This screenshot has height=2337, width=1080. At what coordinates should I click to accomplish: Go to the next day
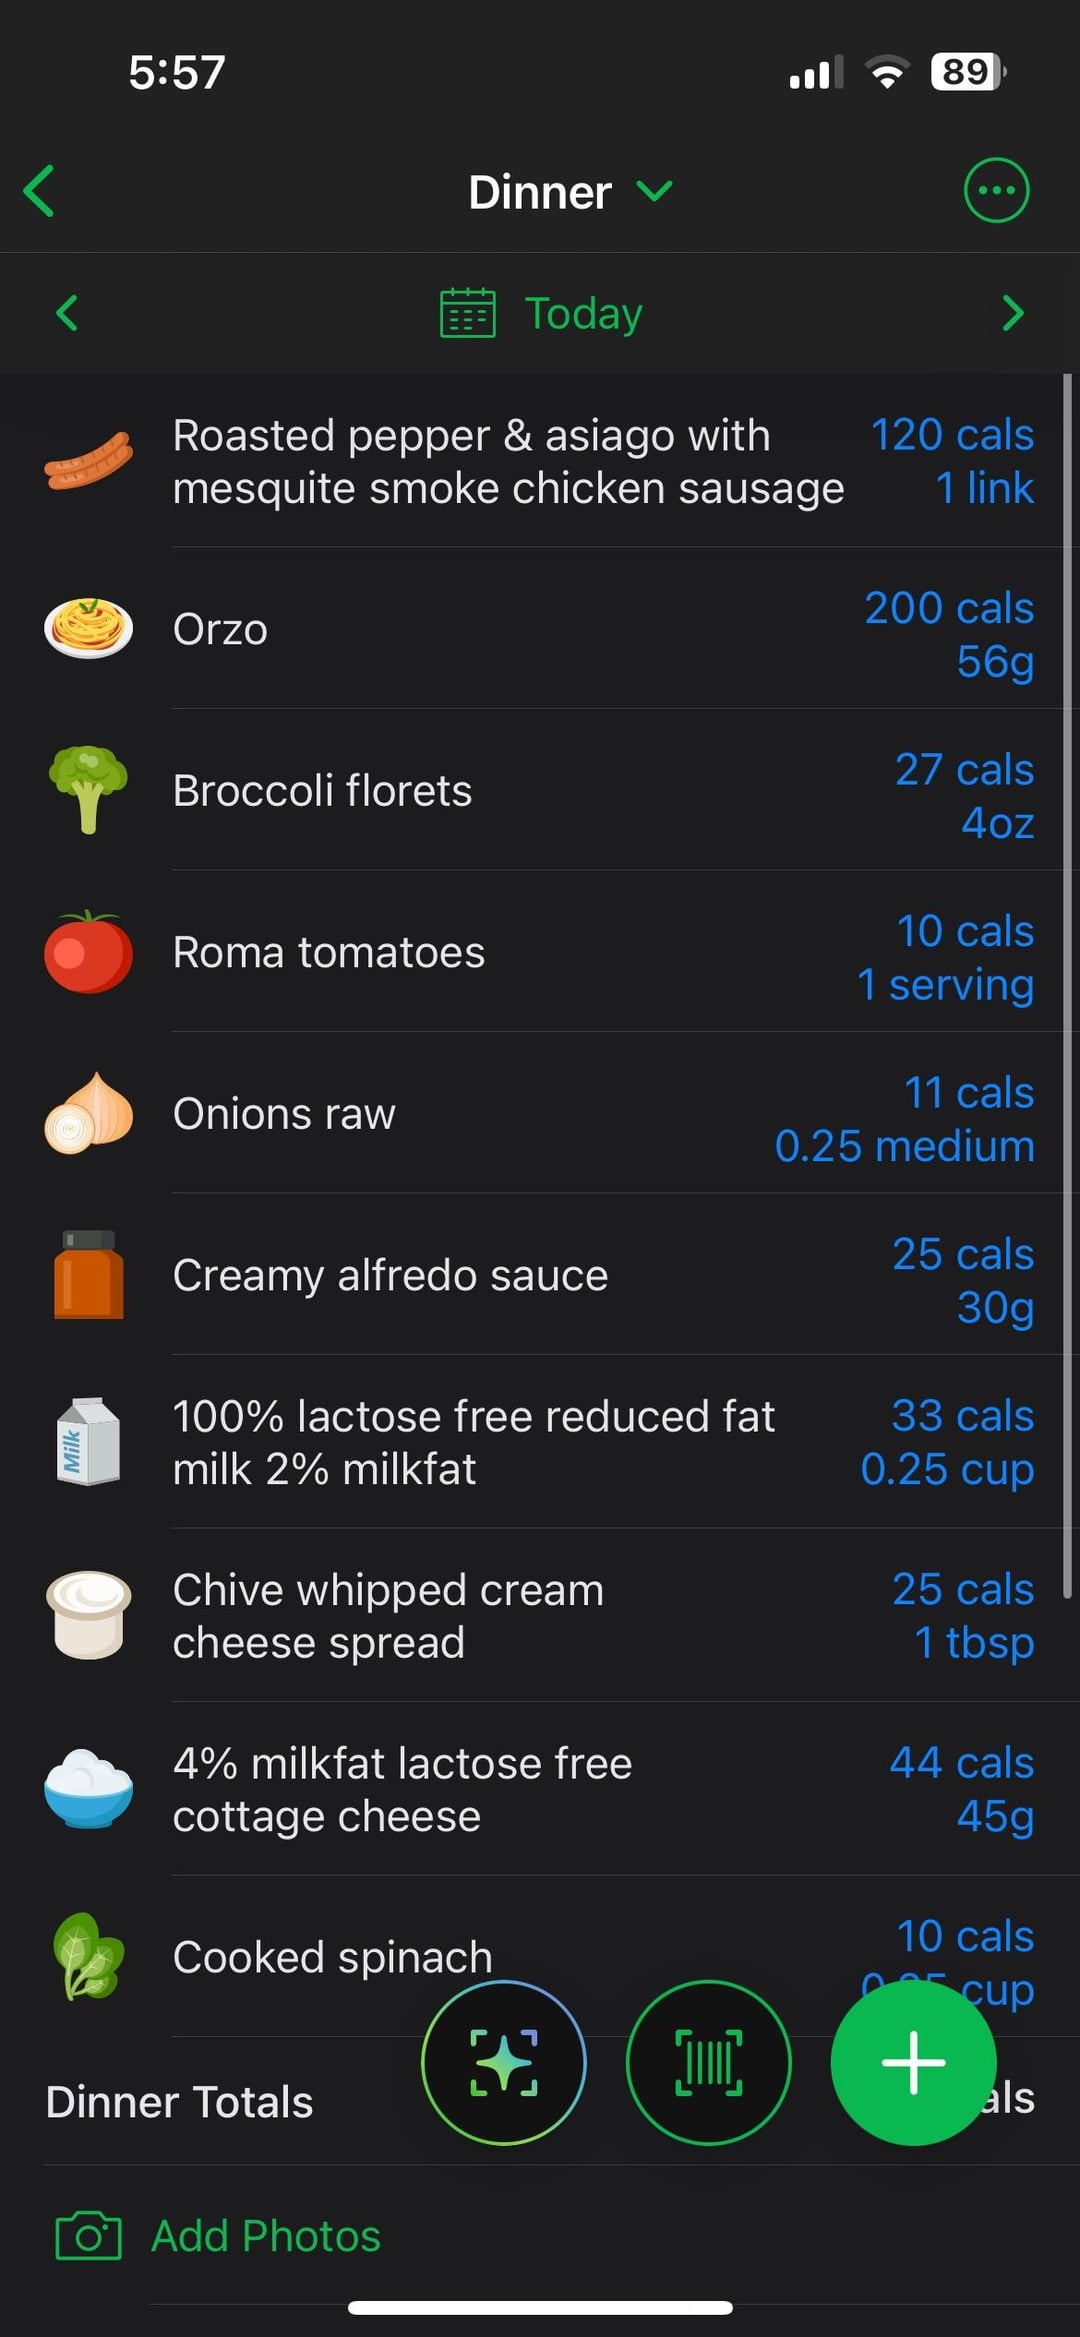pyautogui.click(x=1012, y=313)
